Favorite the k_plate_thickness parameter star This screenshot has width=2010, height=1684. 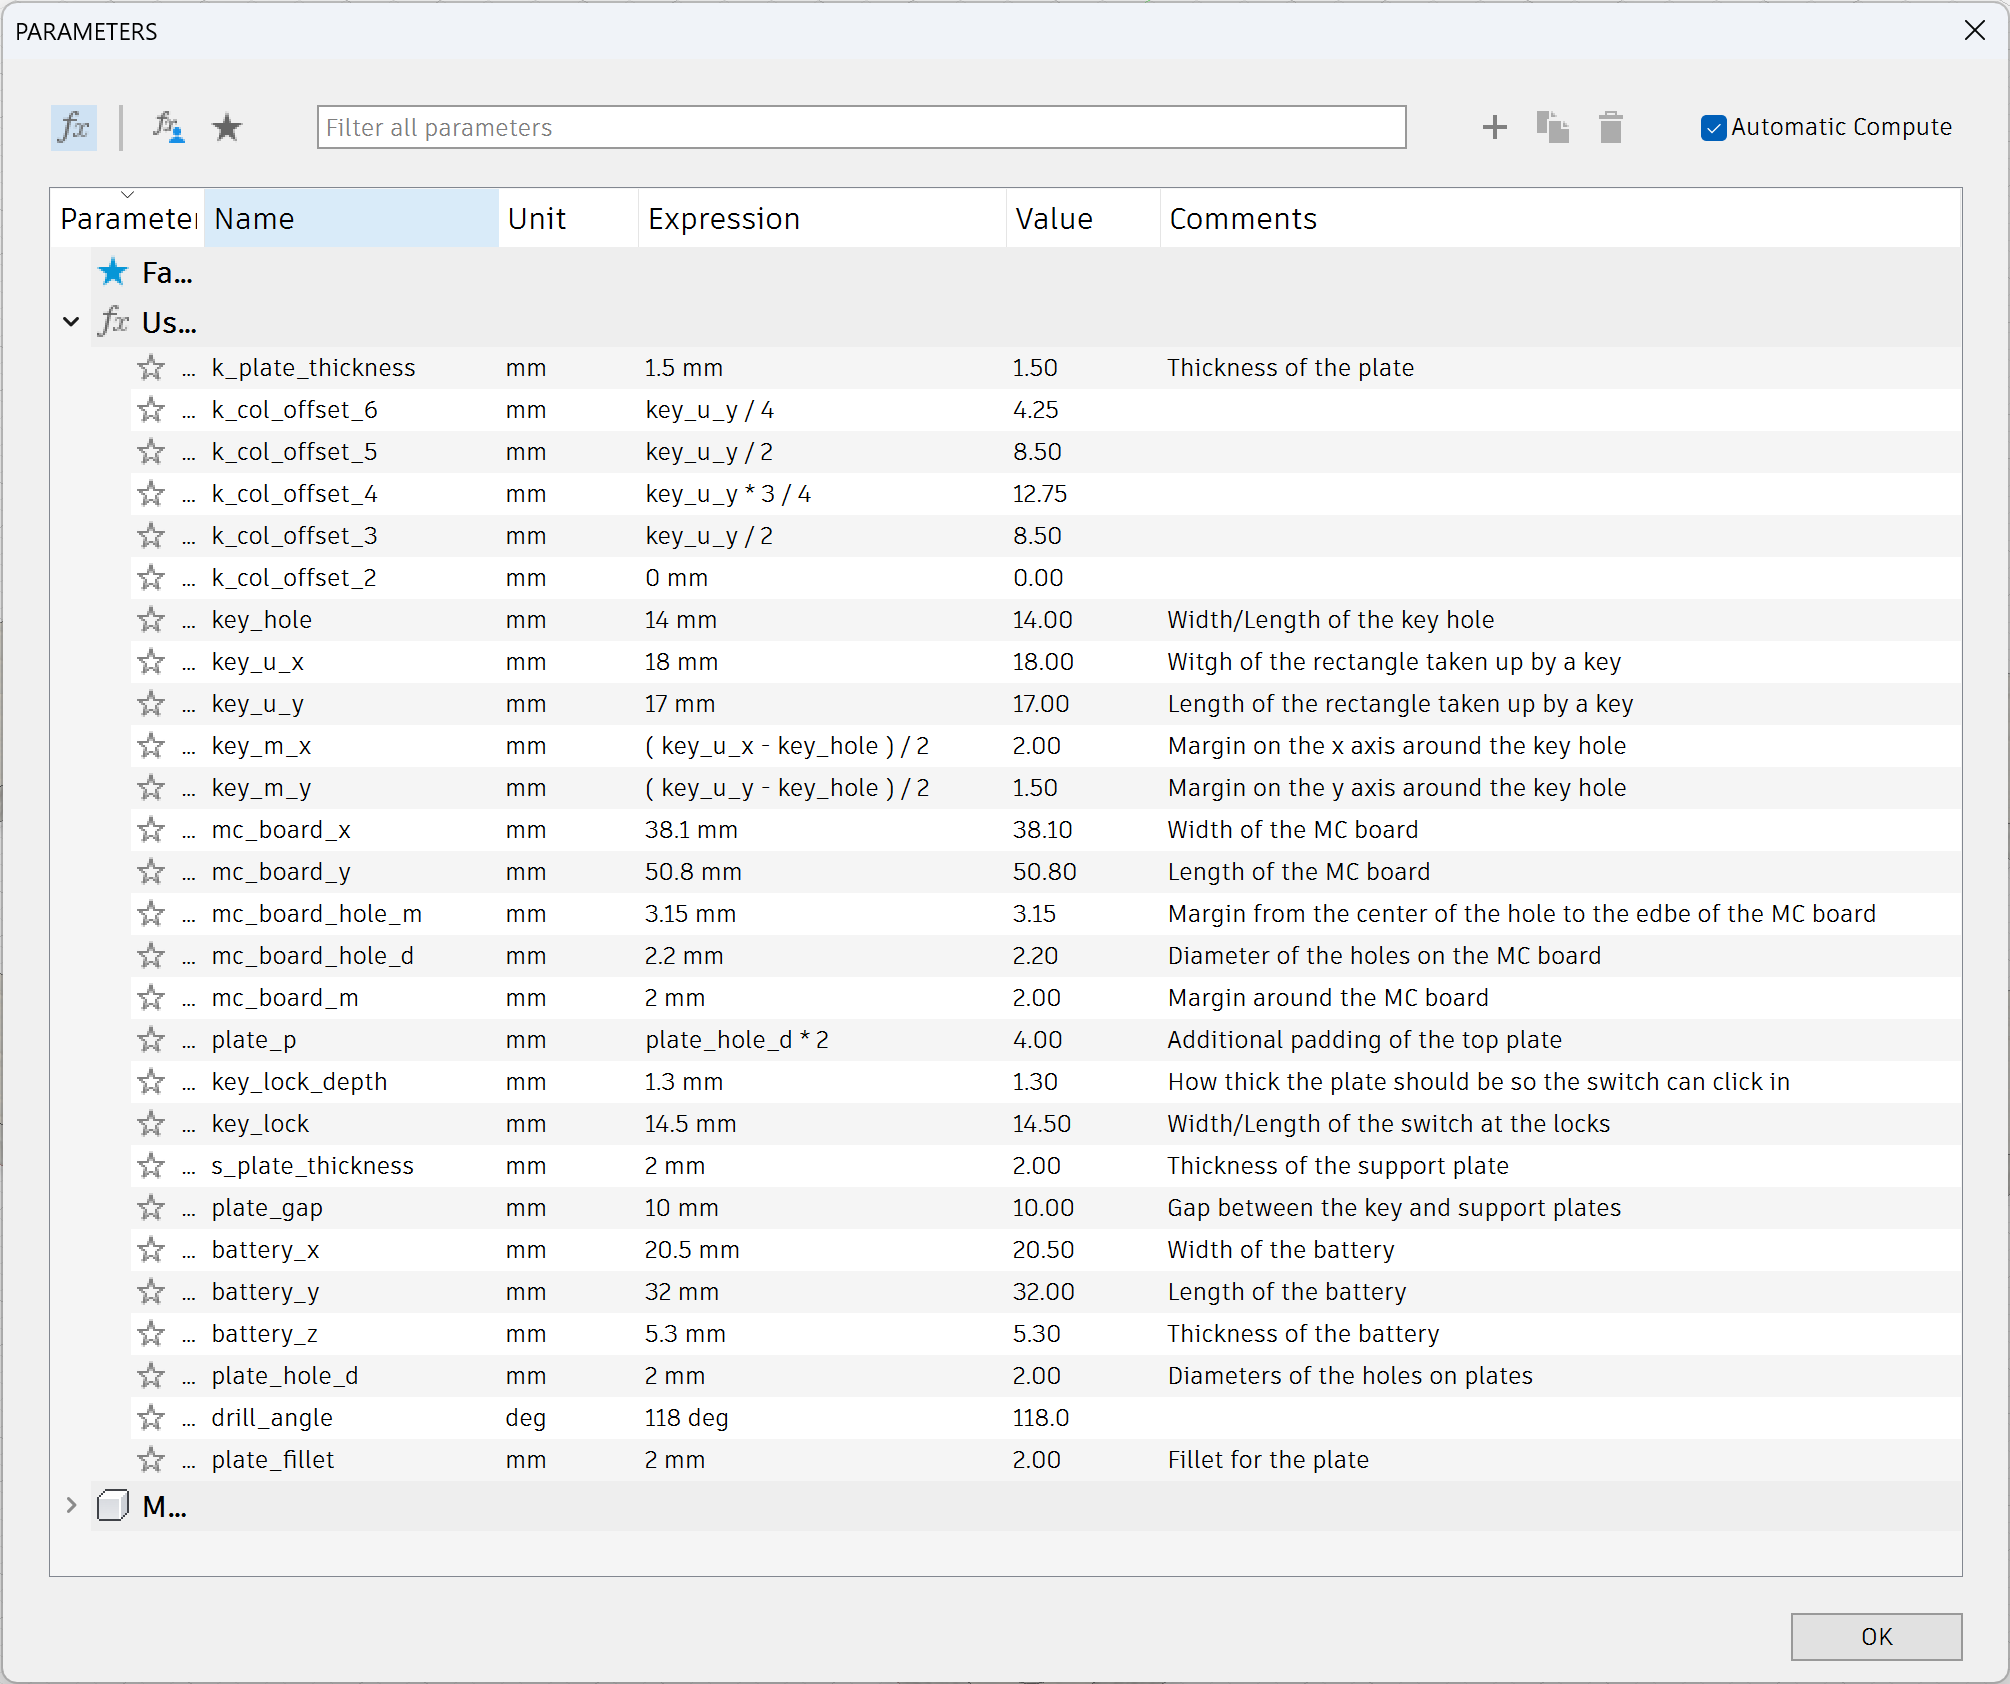[151, 368]
